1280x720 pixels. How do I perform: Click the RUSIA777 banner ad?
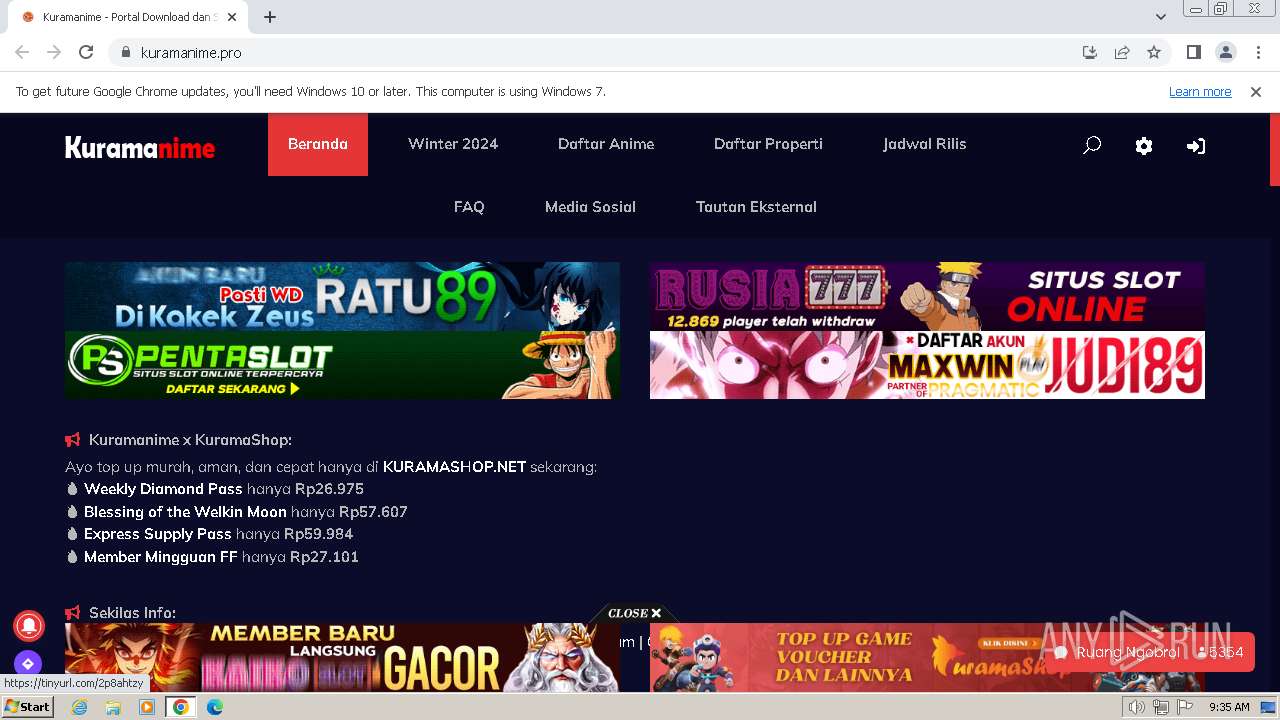click(927, 296)
